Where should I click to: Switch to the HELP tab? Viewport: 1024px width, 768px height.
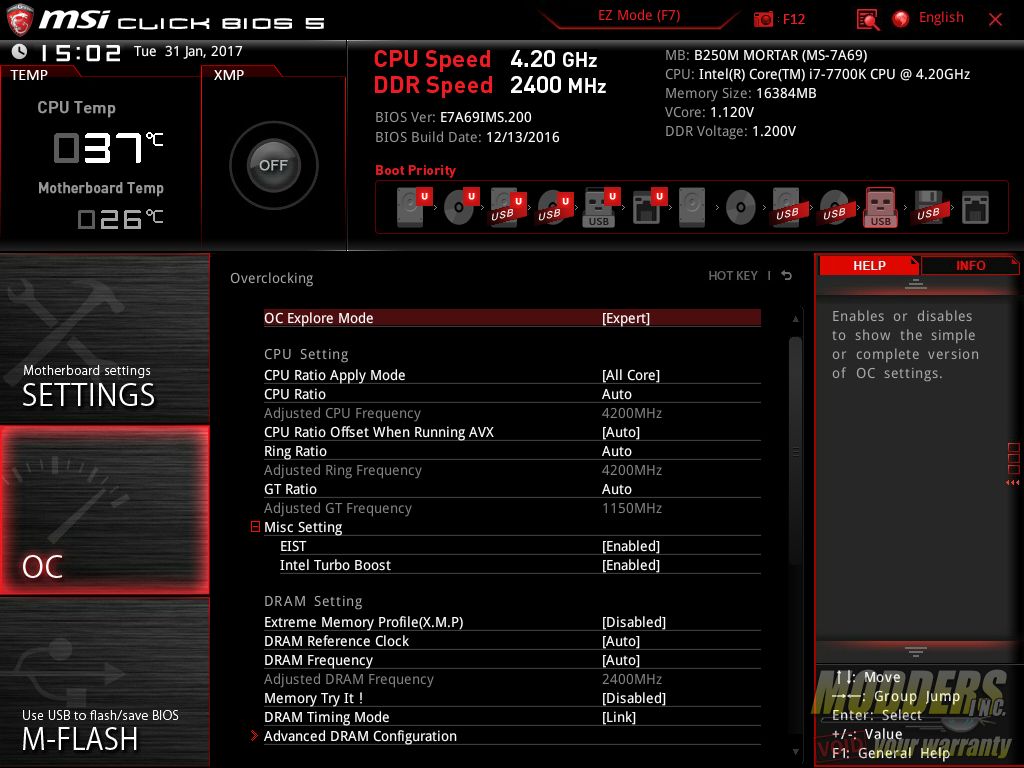click(869, 265)
